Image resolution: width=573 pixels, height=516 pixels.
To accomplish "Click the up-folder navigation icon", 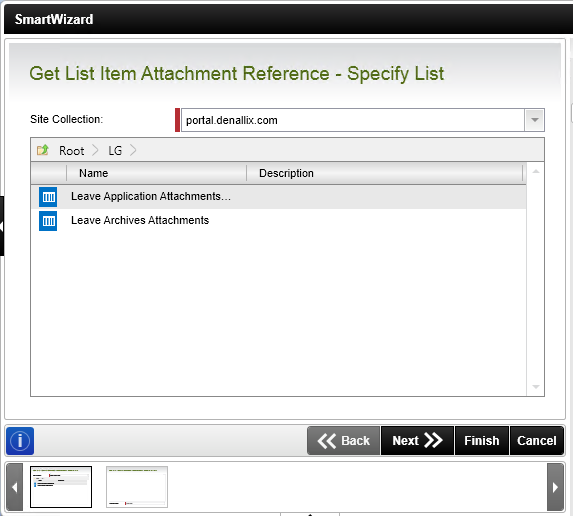I will tap(43, 150).
